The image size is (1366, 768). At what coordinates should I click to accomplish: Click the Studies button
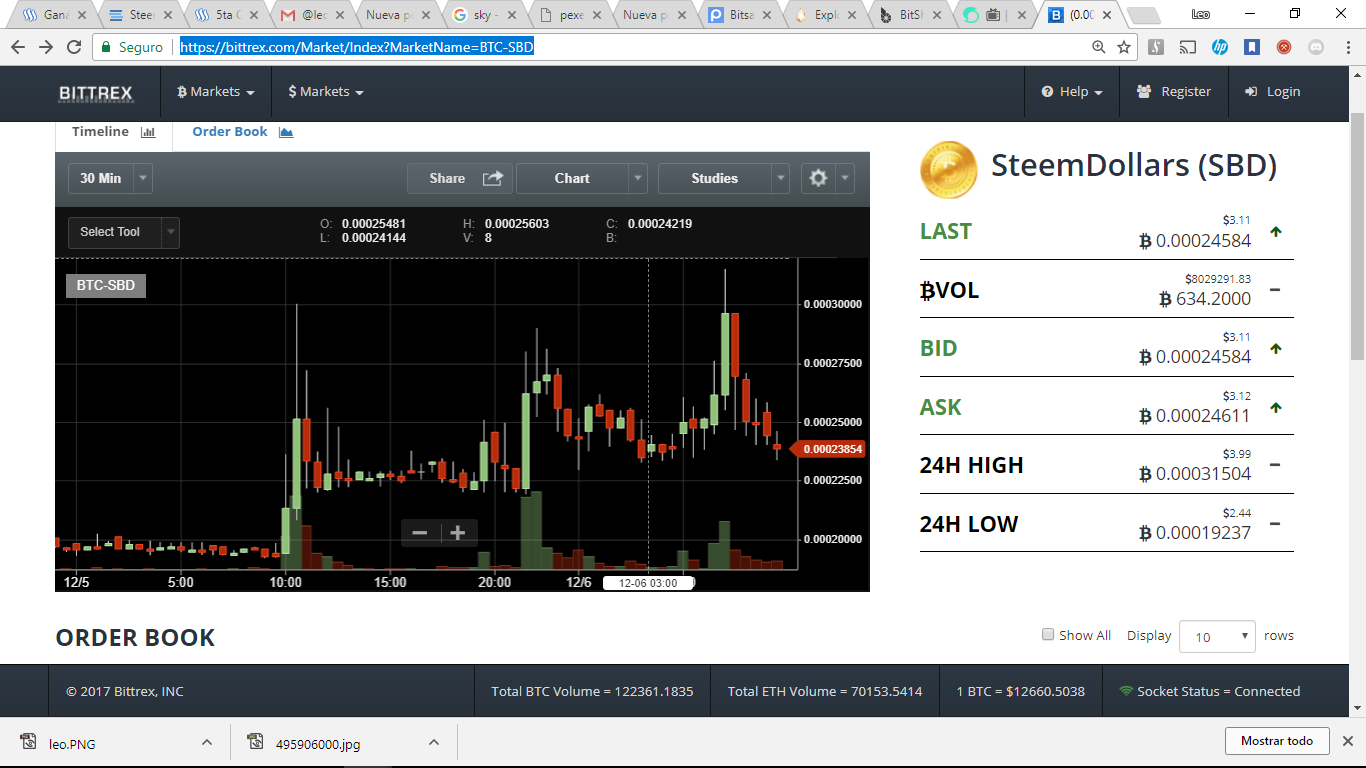tap(714, 178)
